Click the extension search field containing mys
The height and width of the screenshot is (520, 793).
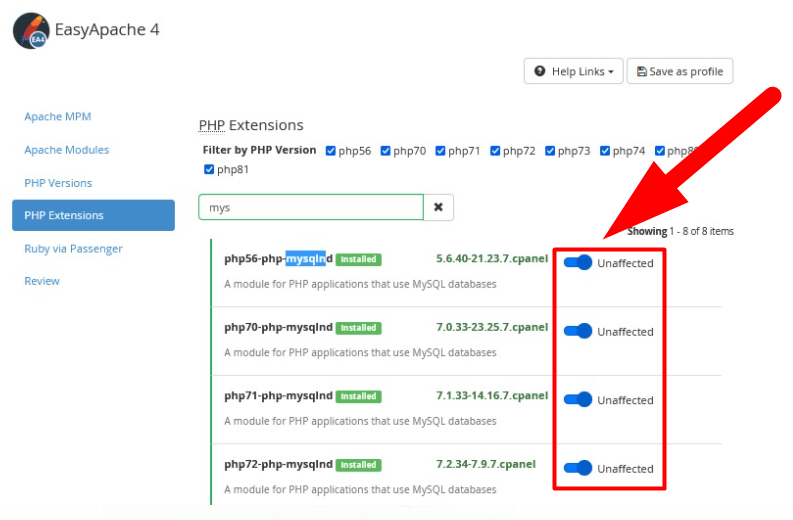point(311,207)
